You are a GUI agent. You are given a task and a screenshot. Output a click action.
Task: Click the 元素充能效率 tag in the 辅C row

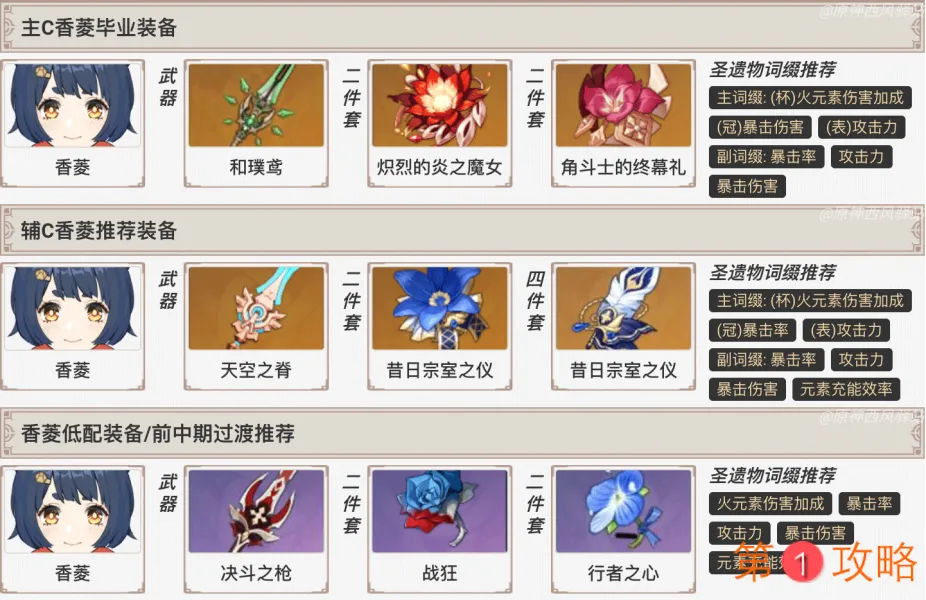[x=846, y=389]
